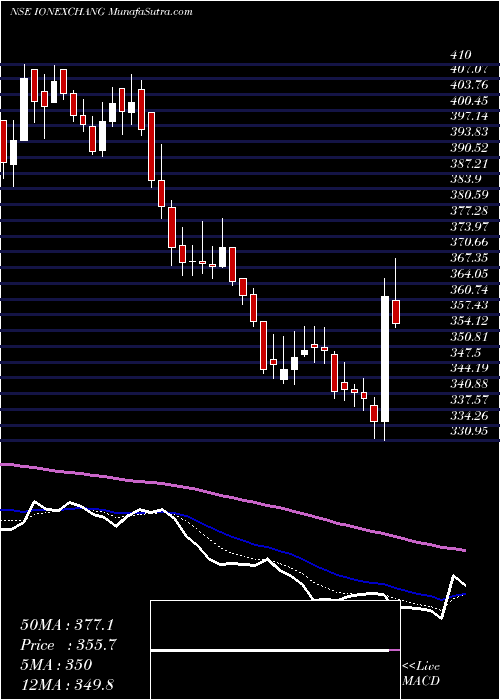Click the 373.97 price axis label

click(x=468, y=226)
